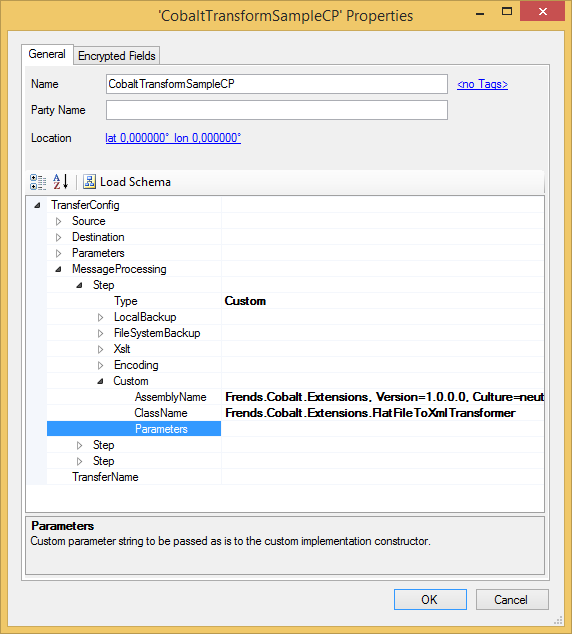Select the AssemblyName property
This screenshot has height=634, width=572.
(x=171, y=397)
